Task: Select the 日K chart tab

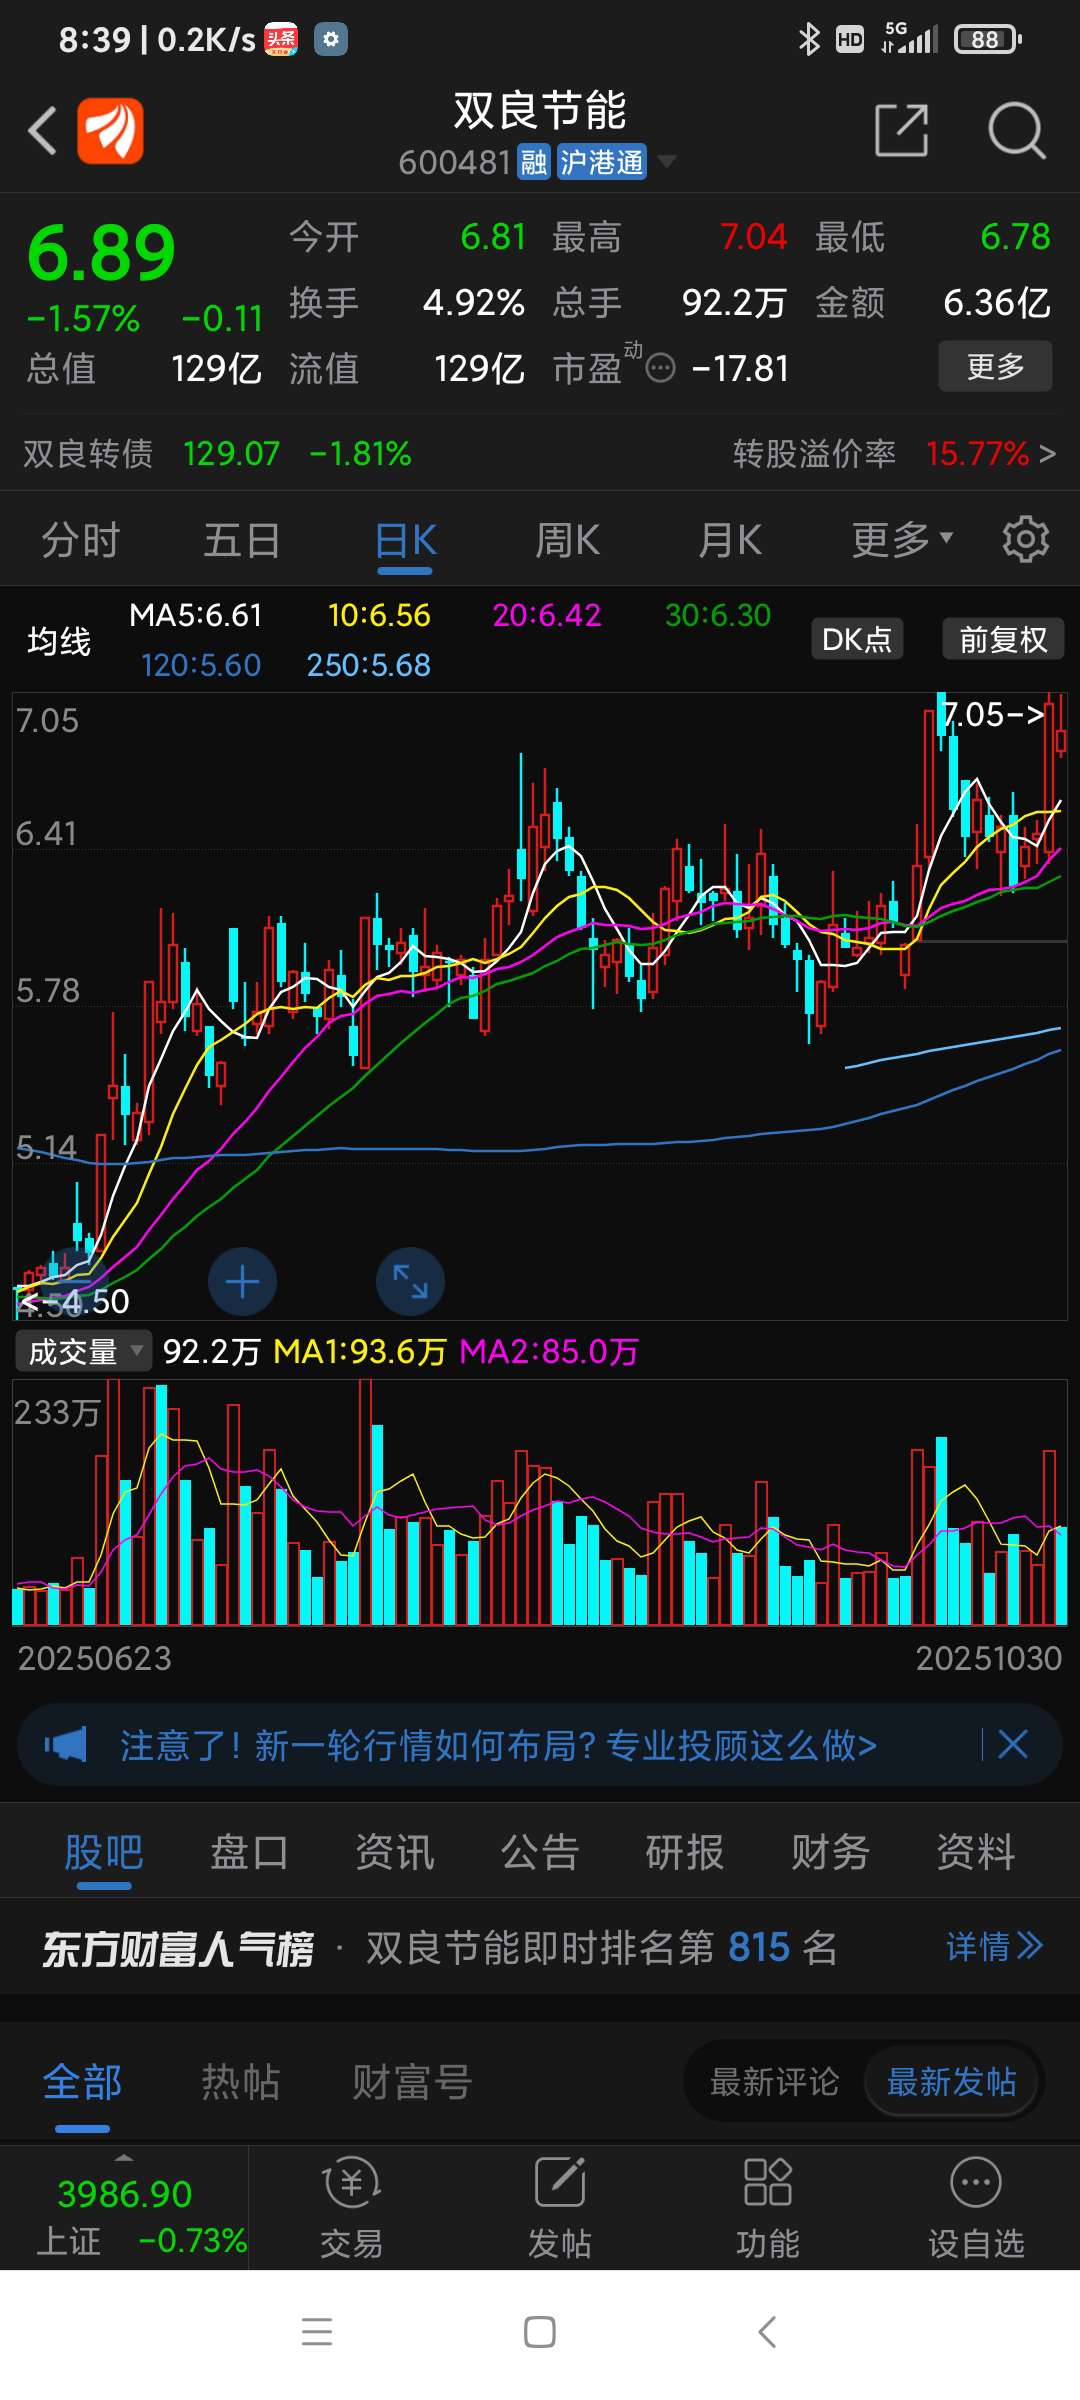Action: 405,540
